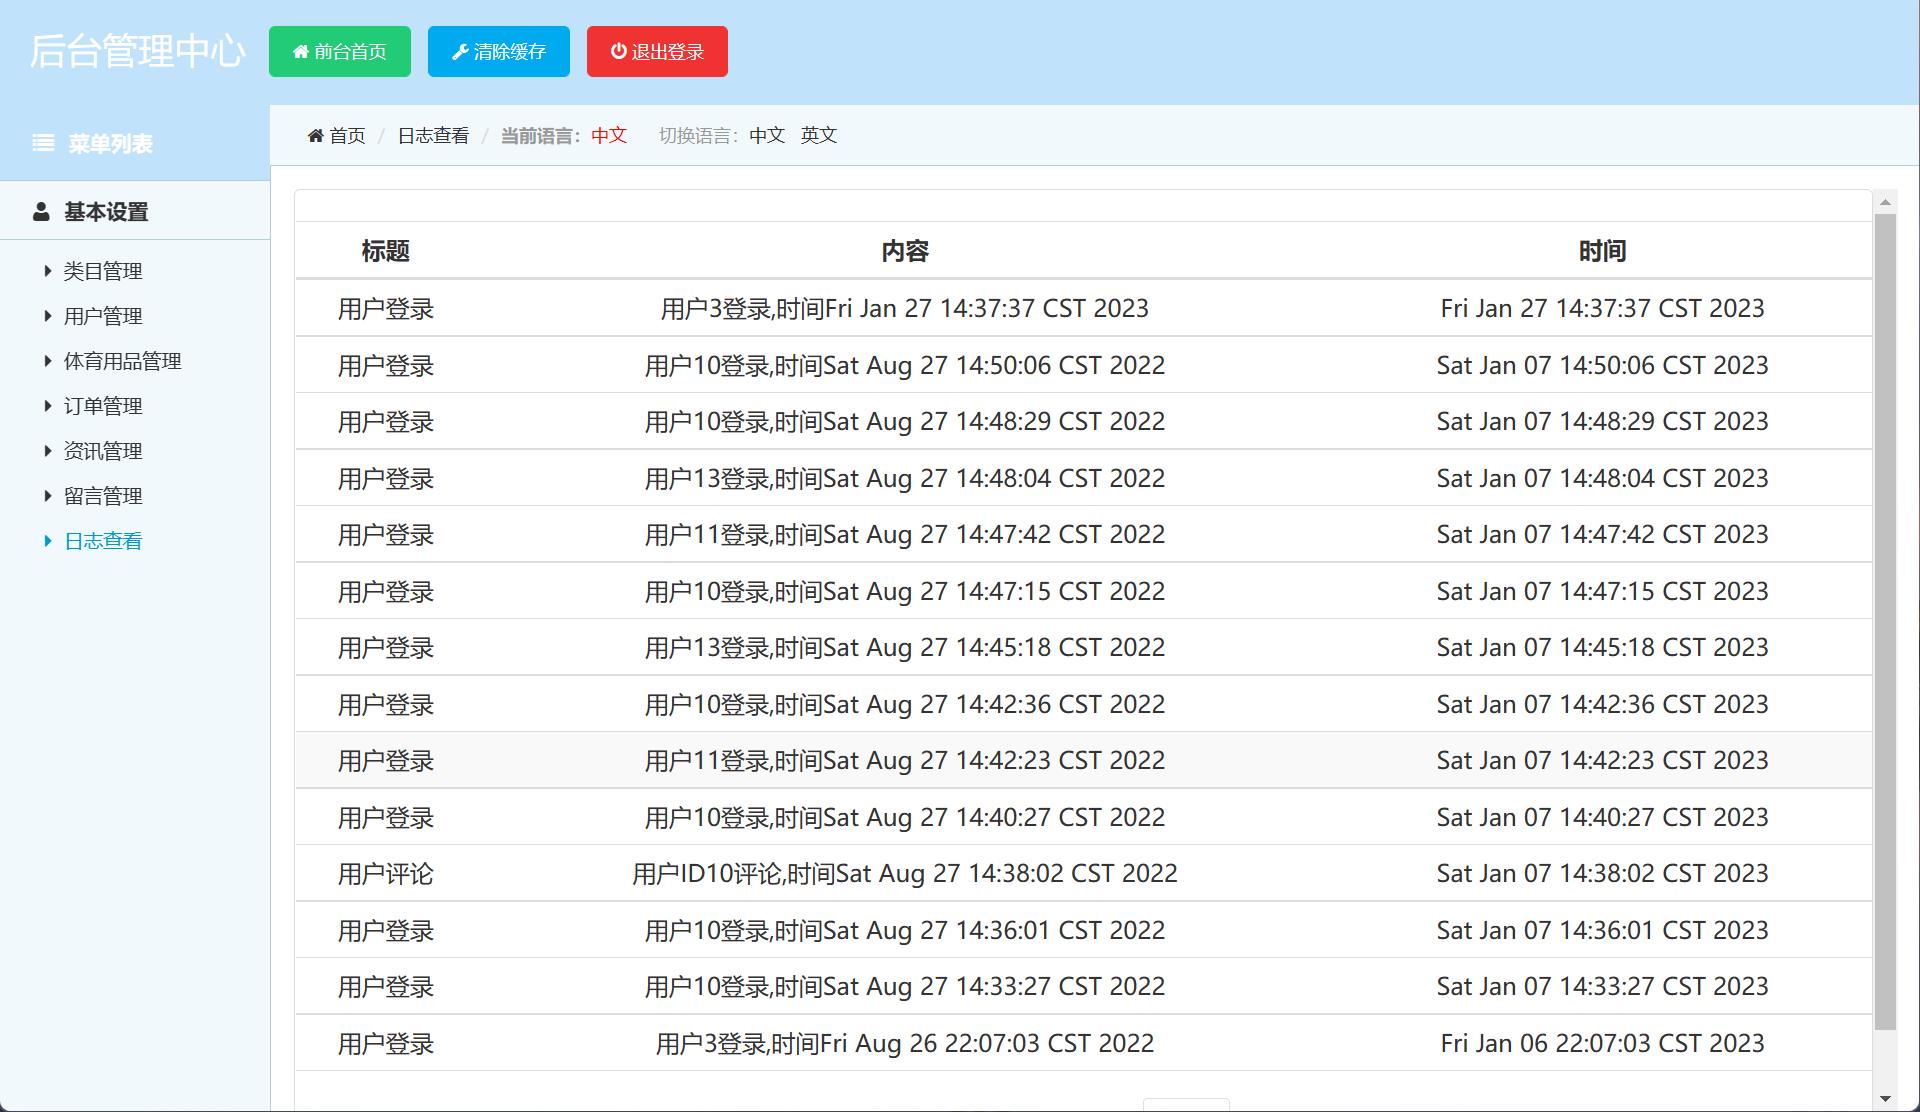Click the home icon in breadcrumb
1920x1112 pixels.
(x=315, y=136)
